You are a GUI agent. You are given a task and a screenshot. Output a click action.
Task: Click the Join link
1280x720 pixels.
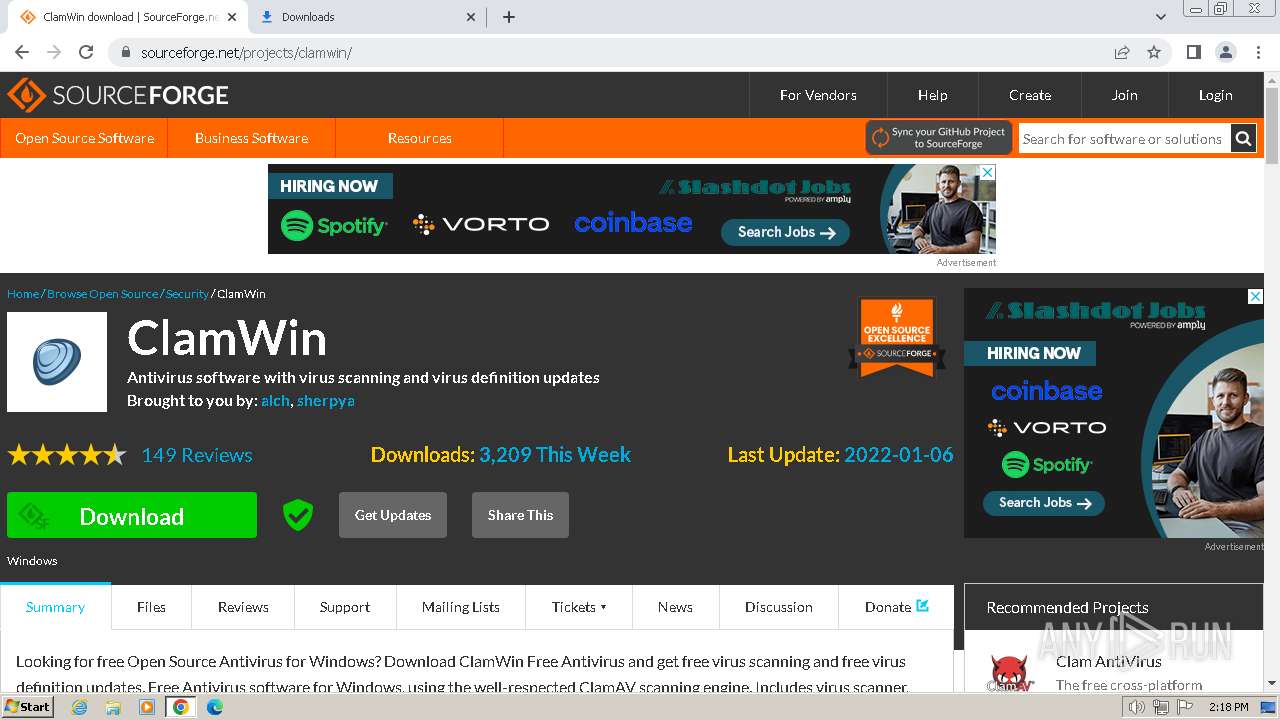tap(1124, 95)
